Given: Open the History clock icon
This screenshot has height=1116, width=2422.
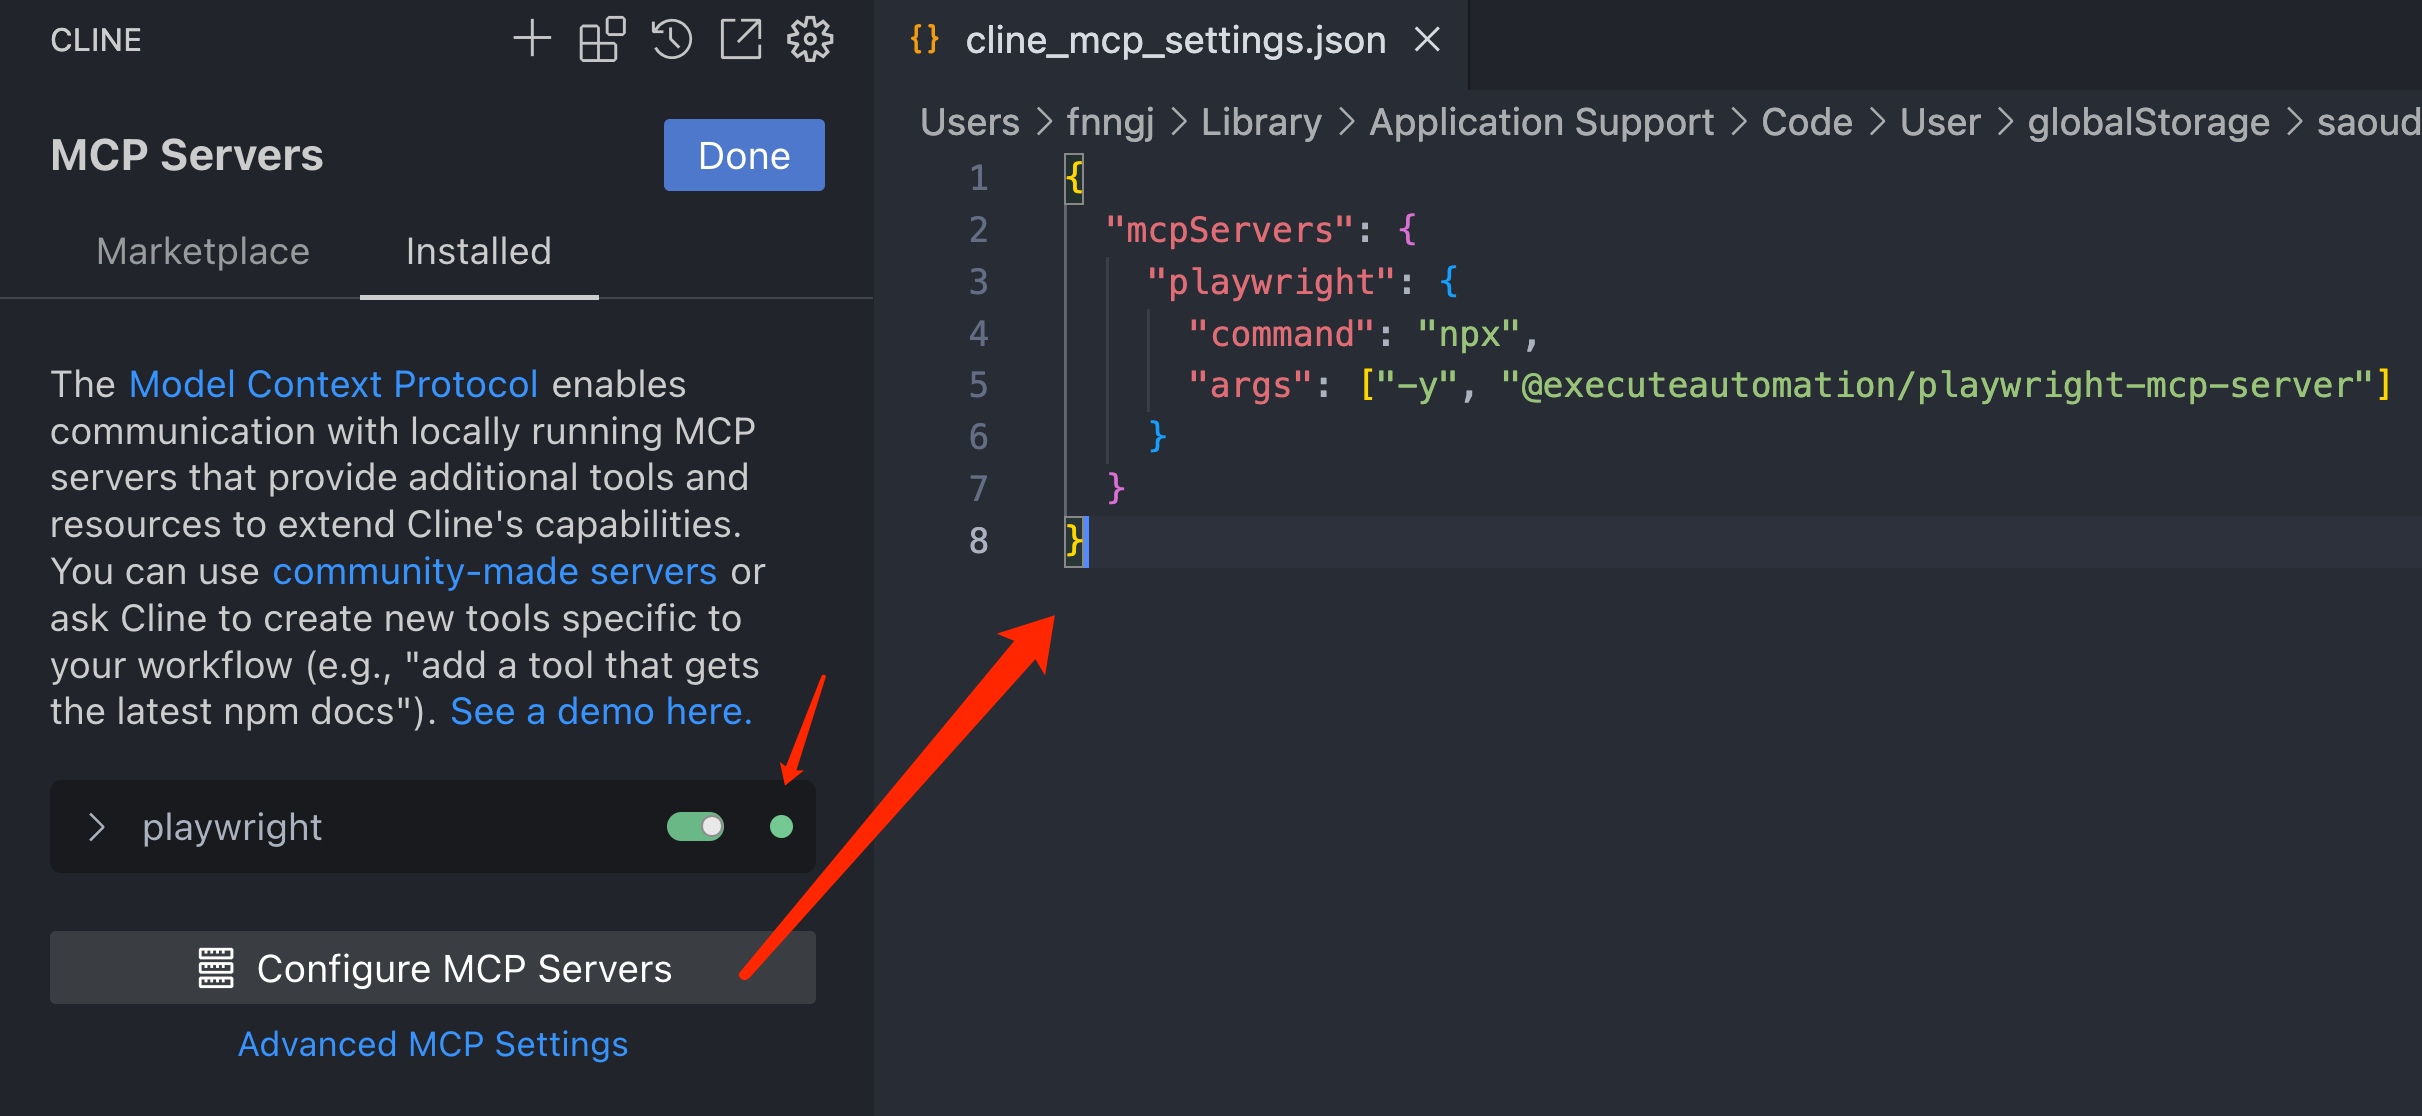Looking at the screenshot, I should [x=672, y=40].
